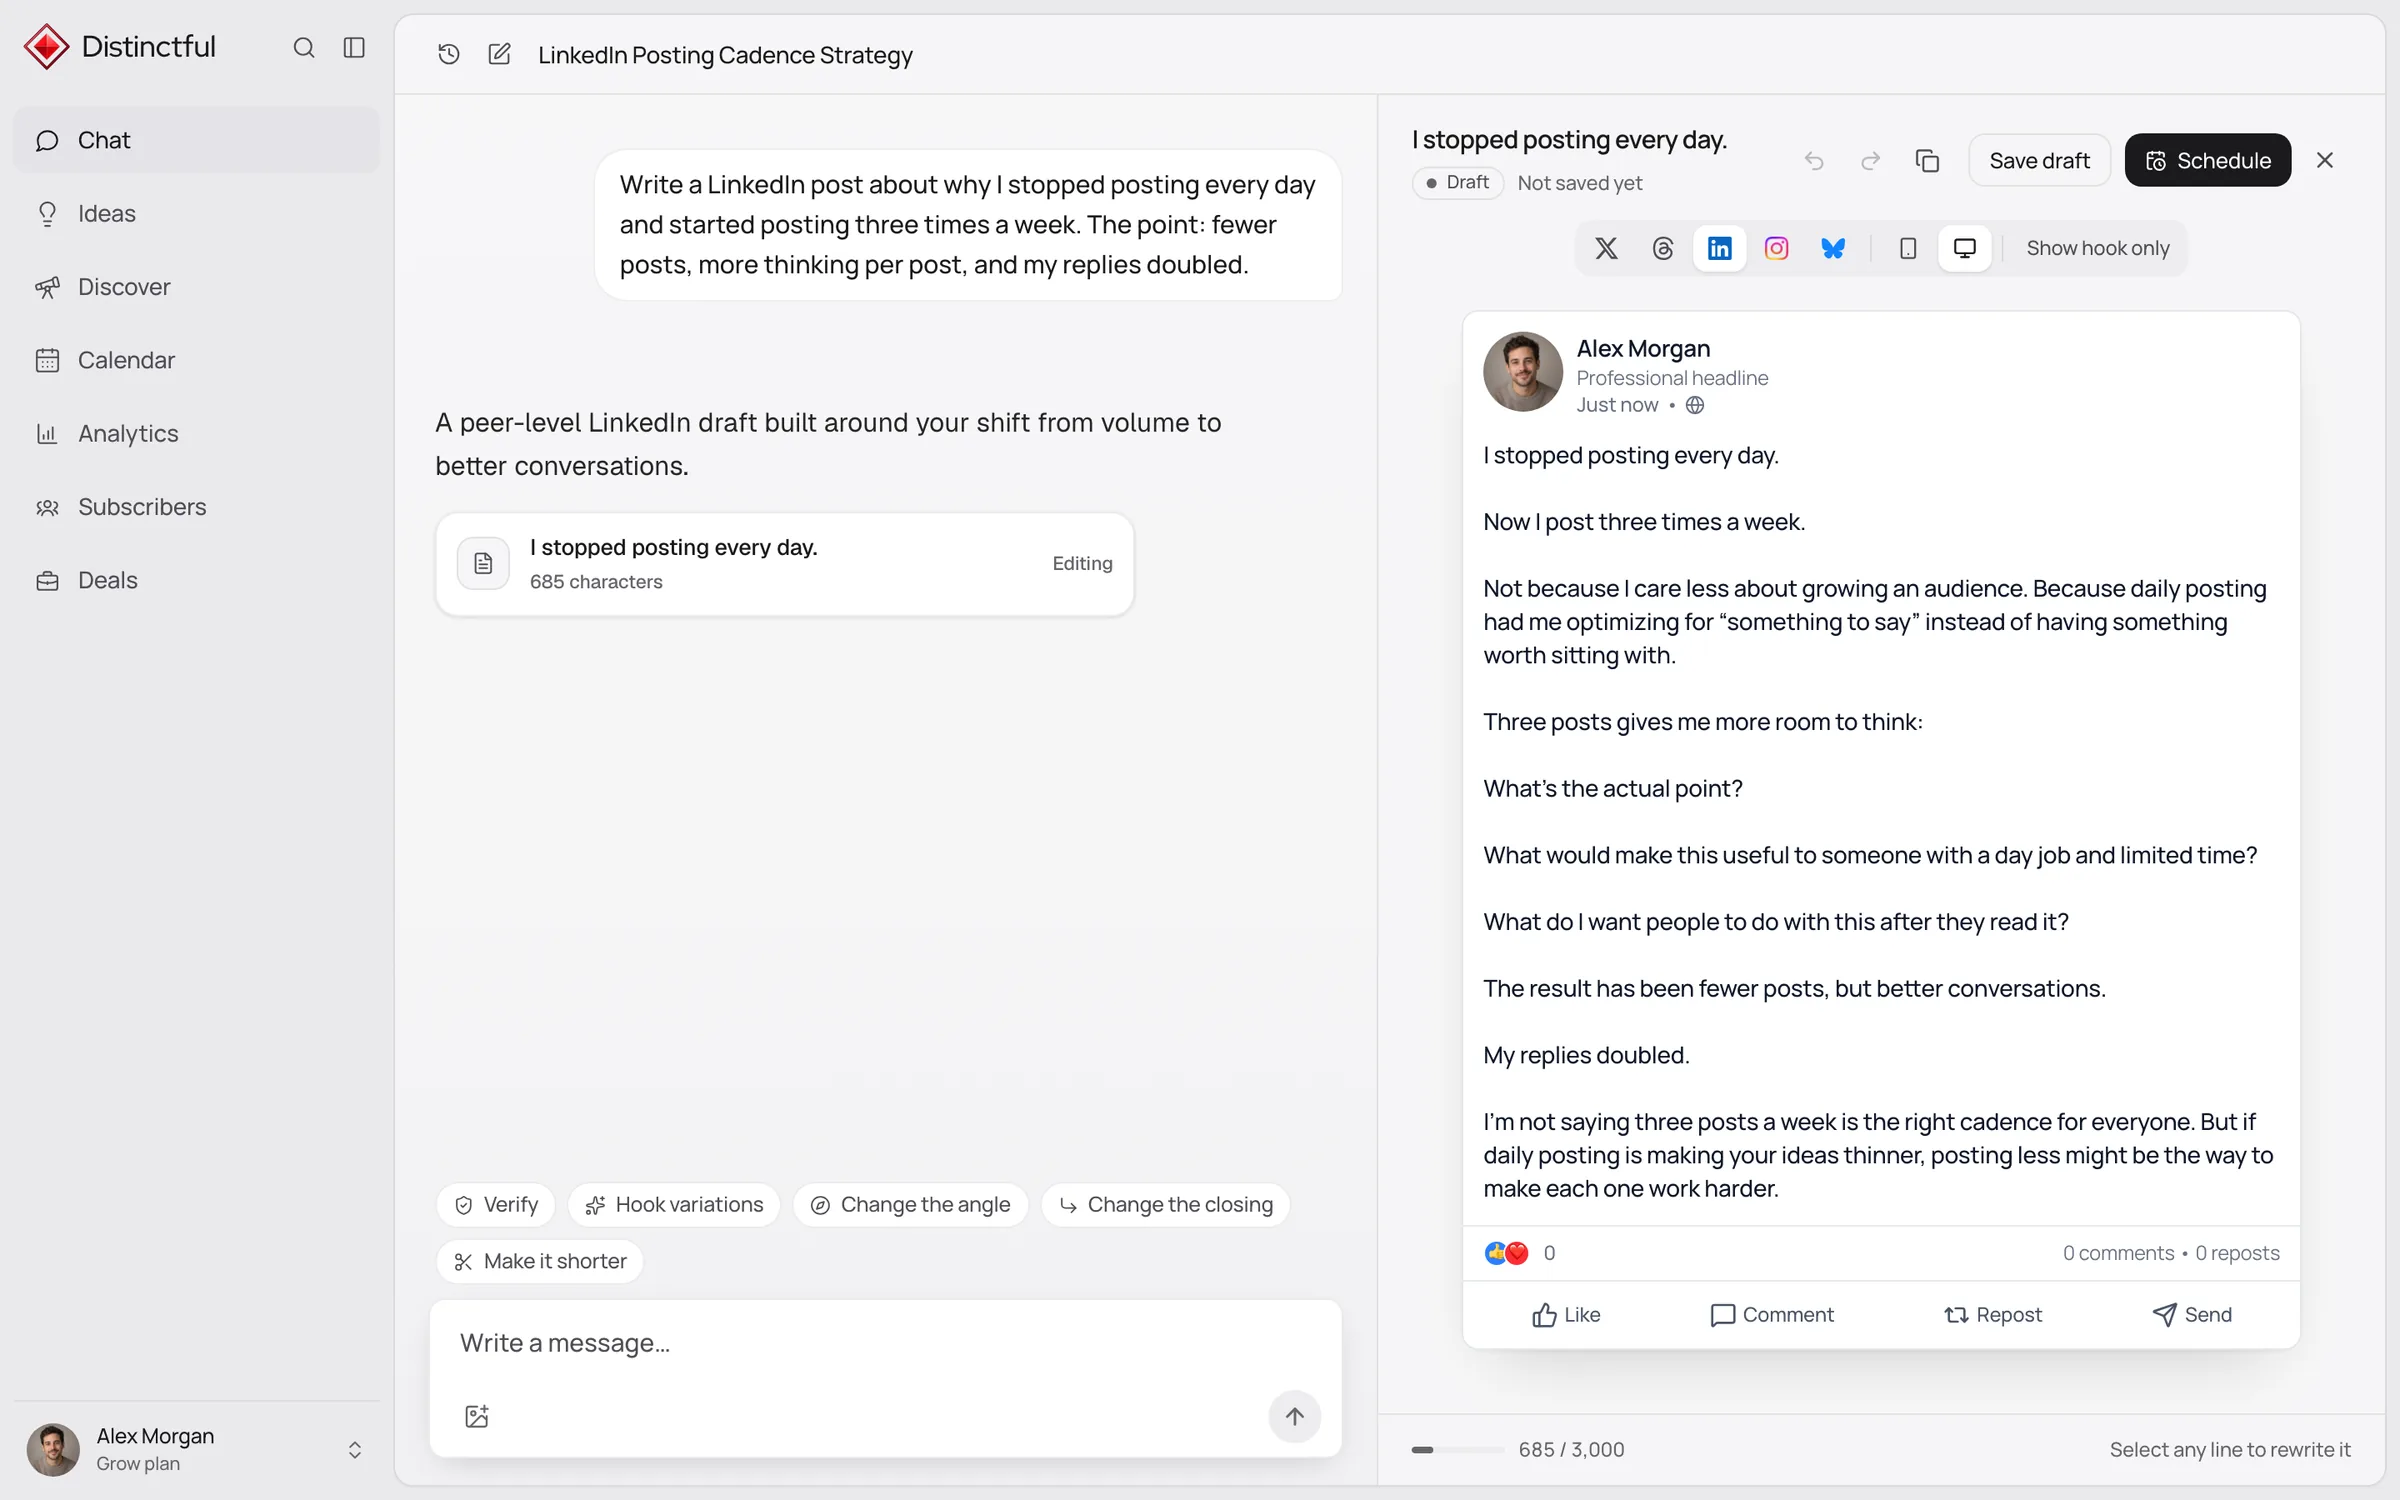Viewport: 2400px width, 1500px height.
Task: Select the LinkedIn preview icon
Action: [1719, 248]
